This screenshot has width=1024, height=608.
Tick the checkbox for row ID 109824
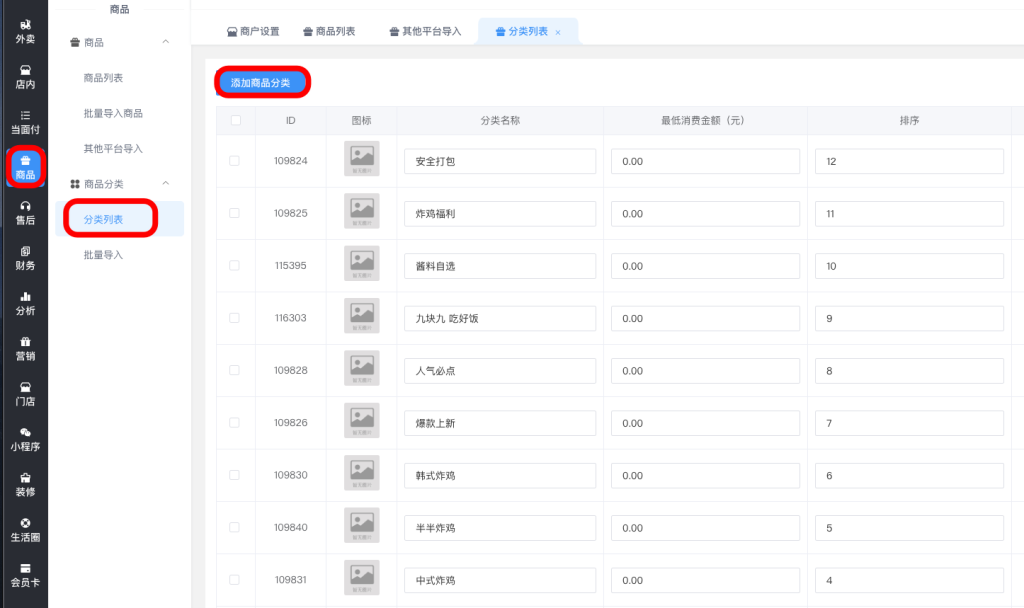coord(235,161)
